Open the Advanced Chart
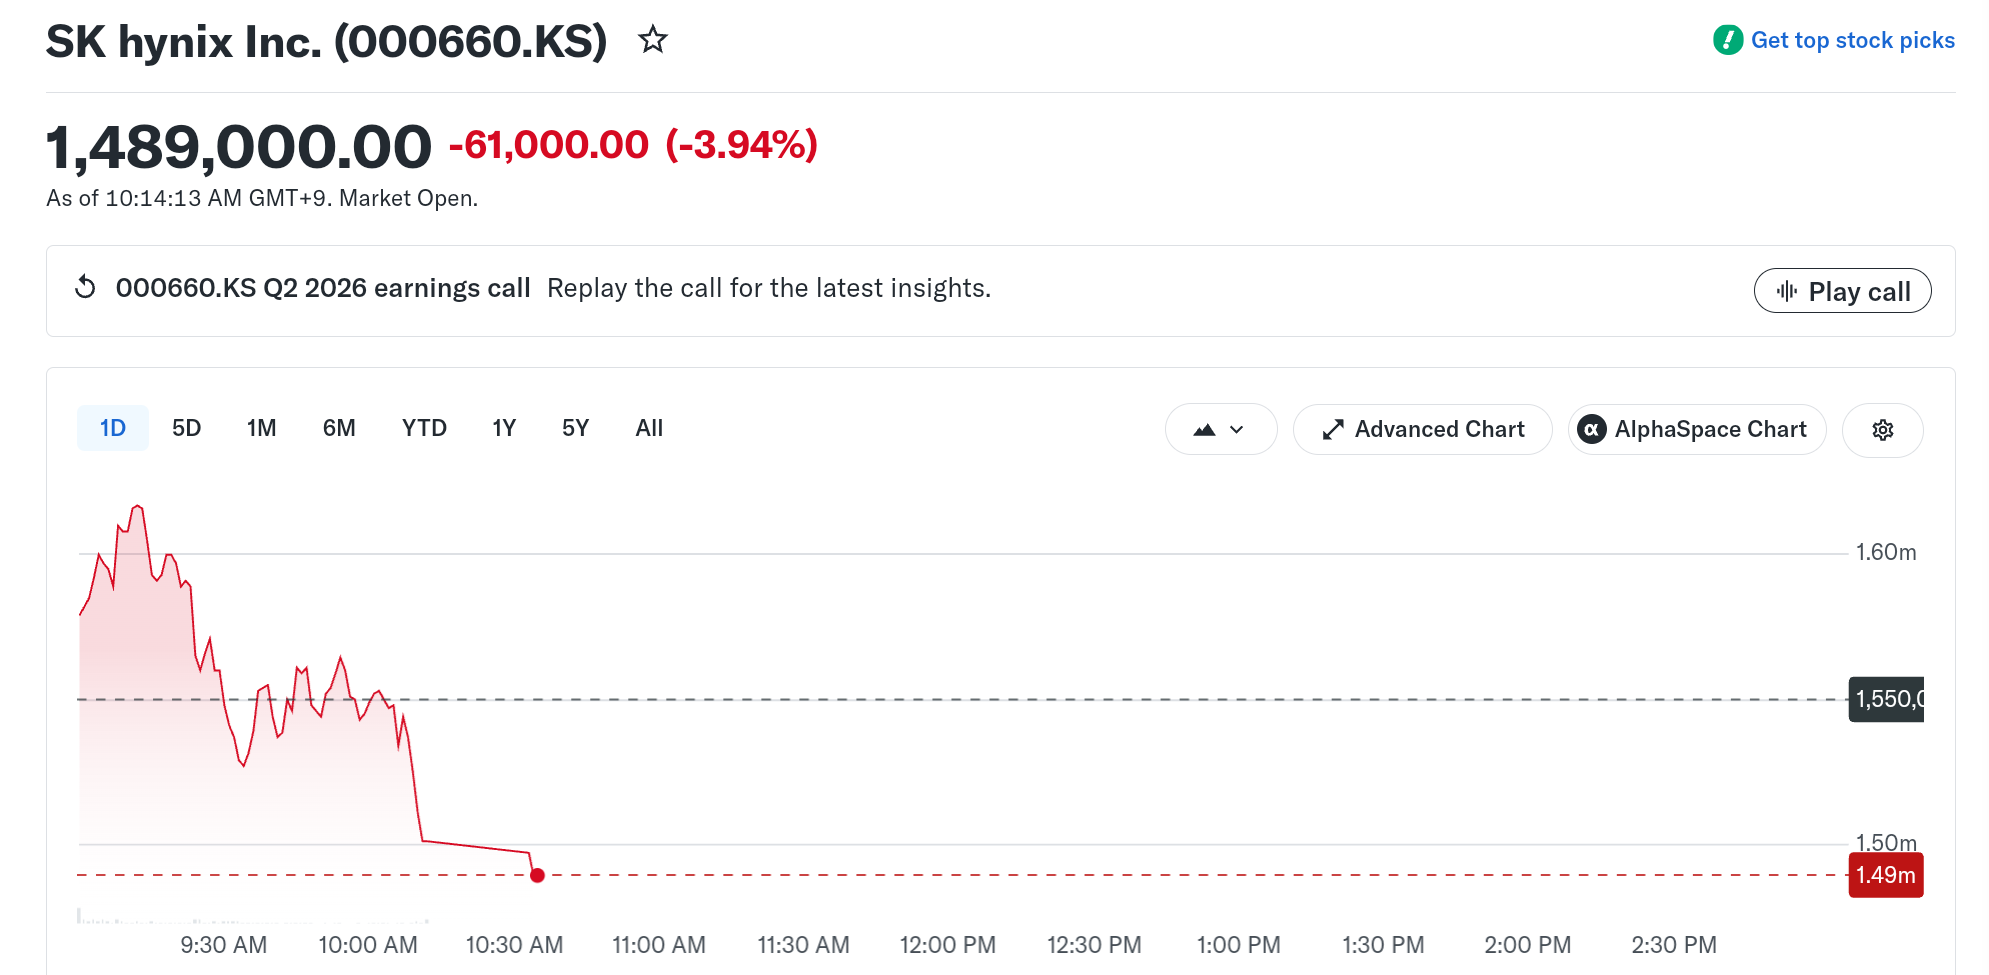Screen dimensions: 1989x975 coord(1422,429)
